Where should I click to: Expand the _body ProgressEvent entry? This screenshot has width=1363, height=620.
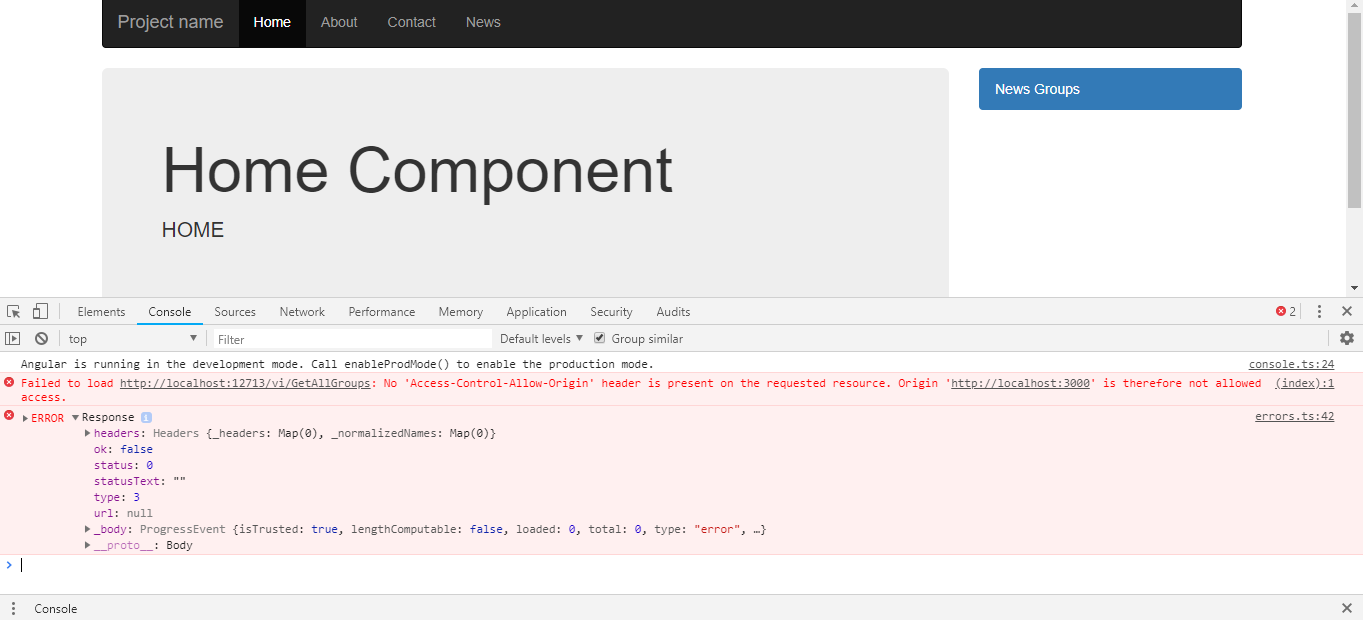pos(88,529)
